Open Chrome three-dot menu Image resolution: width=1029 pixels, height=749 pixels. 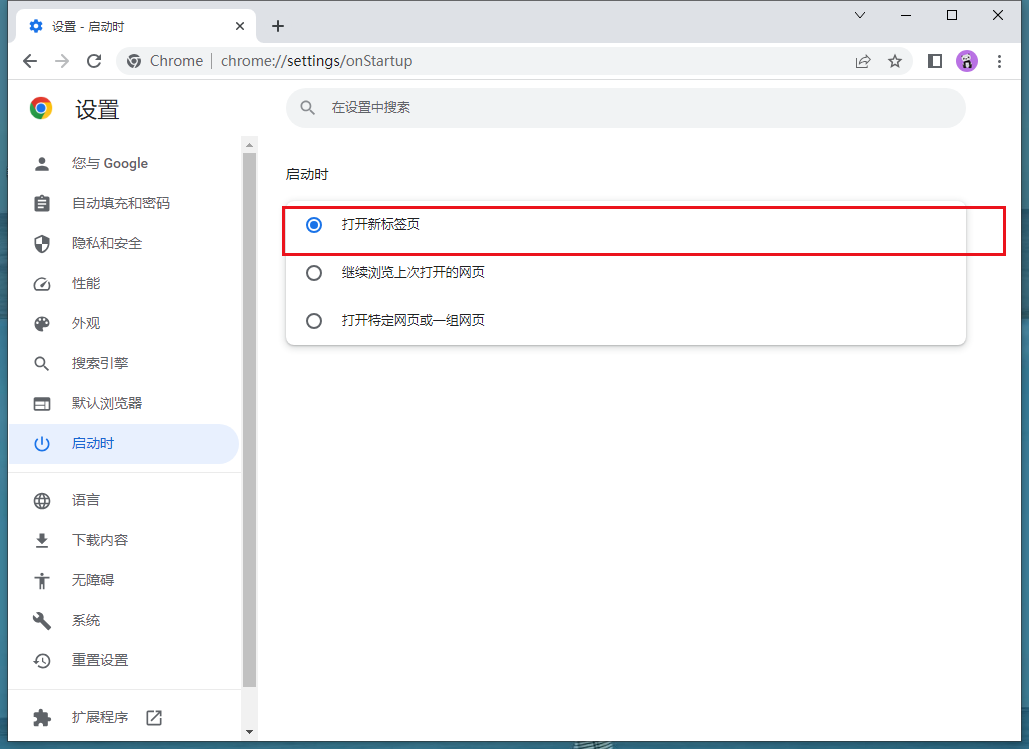click(x=999, y=61)
